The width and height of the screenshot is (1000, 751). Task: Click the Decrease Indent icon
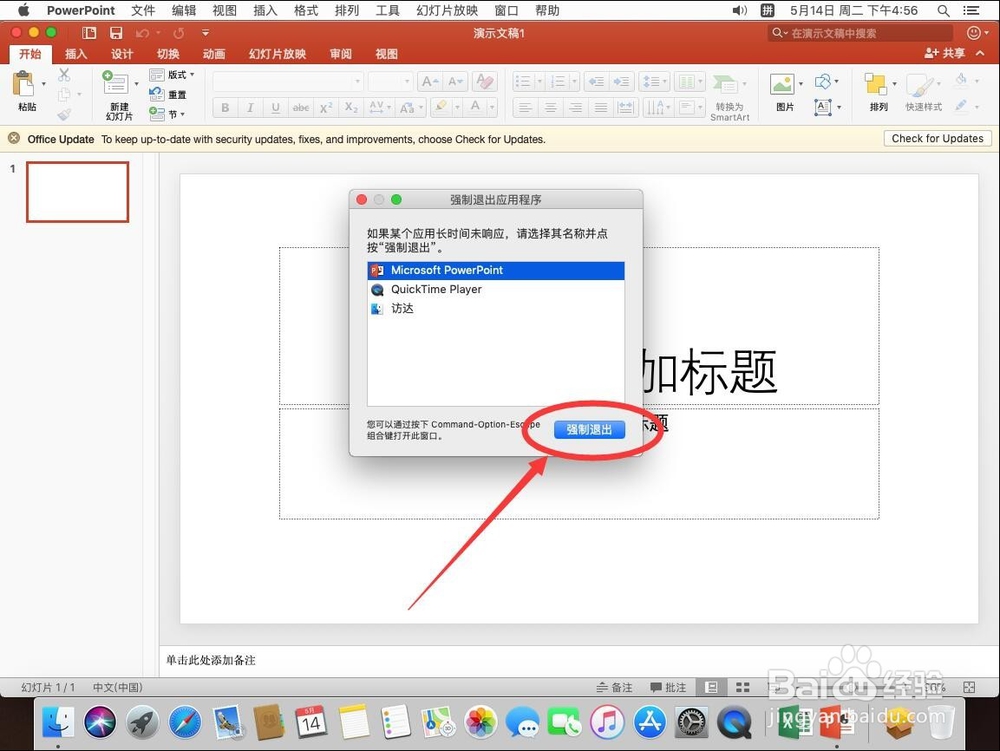(x=596, y=82)
